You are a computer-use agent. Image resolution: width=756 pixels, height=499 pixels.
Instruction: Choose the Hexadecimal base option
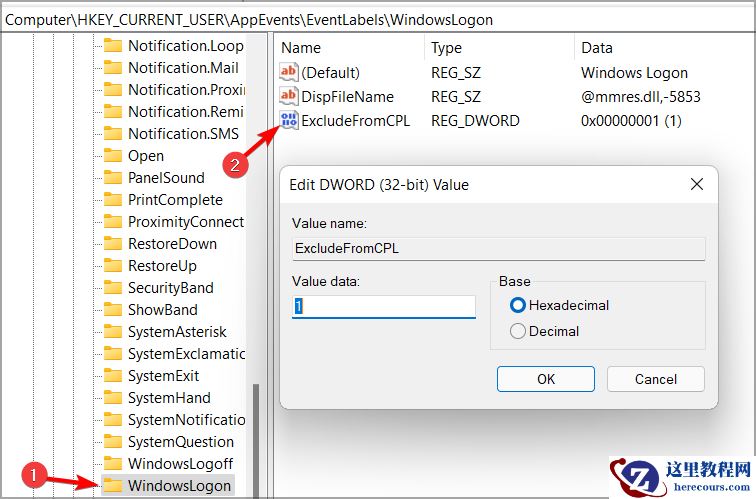(559, 305)
